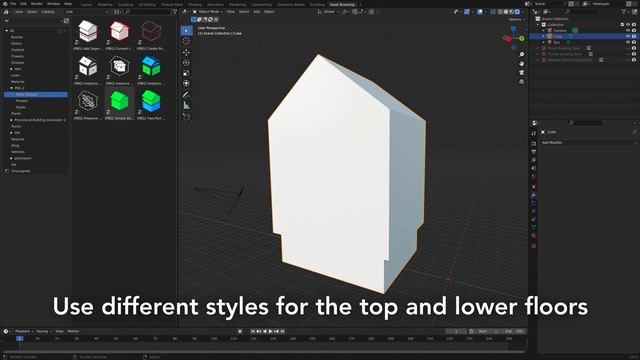
Task: Open the viewport Options dropdown
Action: point(516,20)
